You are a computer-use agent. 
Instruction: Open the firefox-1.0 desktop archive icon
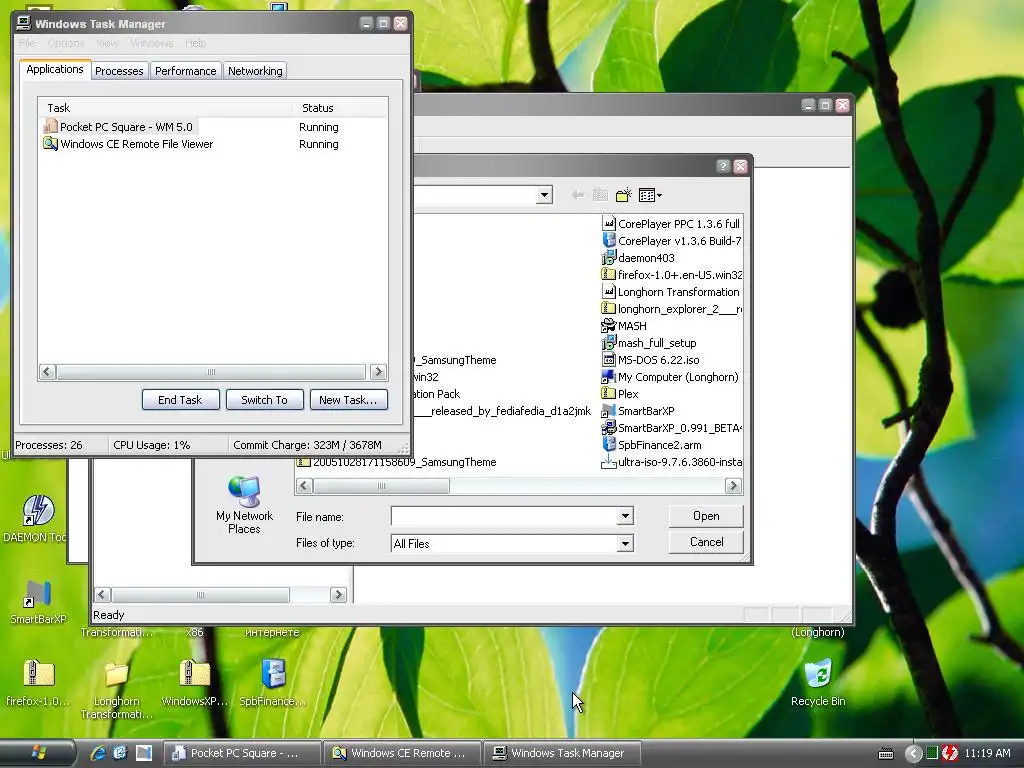(38, 682)
